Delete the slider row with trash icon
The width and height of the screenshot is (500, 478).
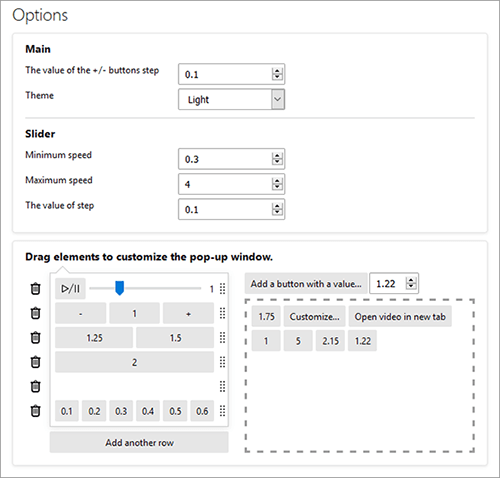pos(35,289)
